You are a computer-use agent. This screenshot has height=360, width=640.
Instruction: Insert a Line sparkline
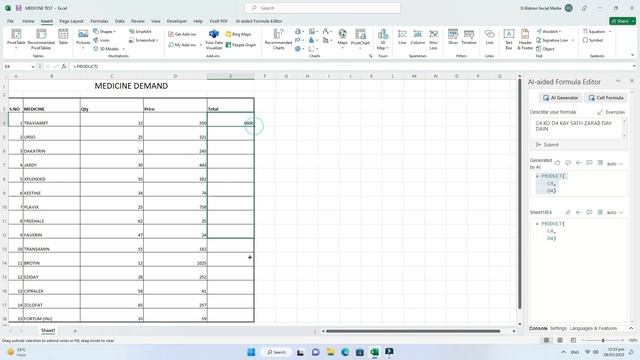(x=402, y=37)
